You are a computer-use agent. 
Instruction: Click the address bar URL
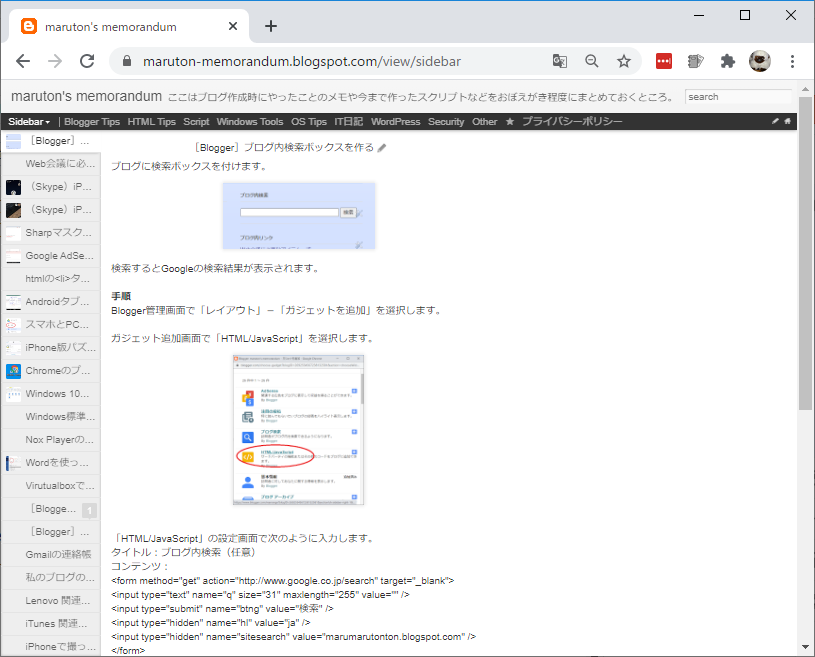pos(302,61)
